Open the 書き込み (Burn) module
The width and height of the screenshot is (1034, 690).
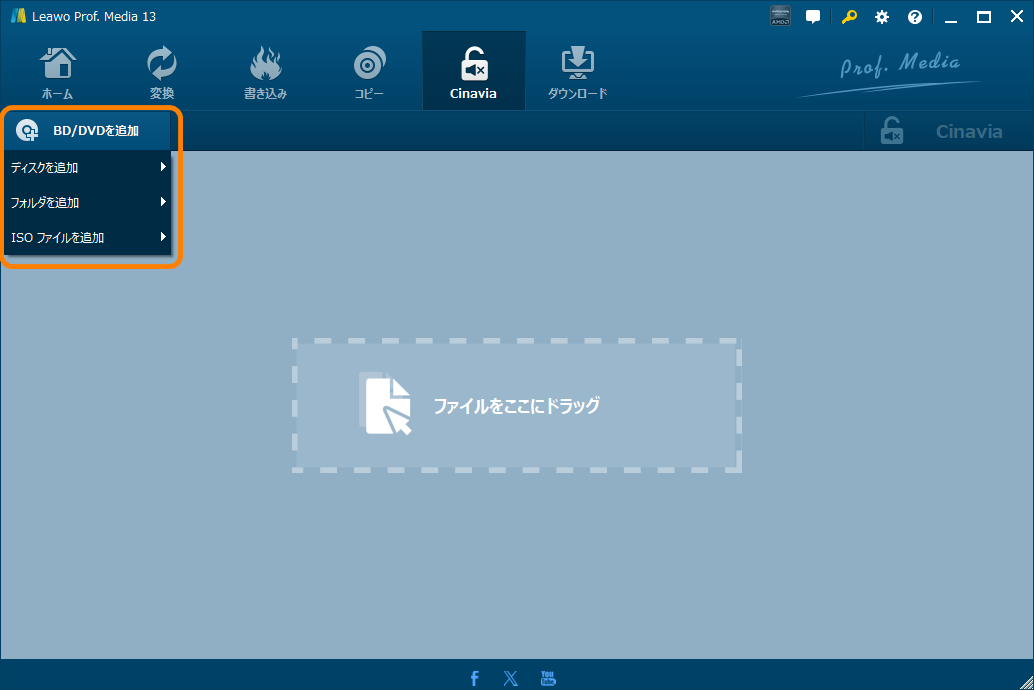coord(265,71)
